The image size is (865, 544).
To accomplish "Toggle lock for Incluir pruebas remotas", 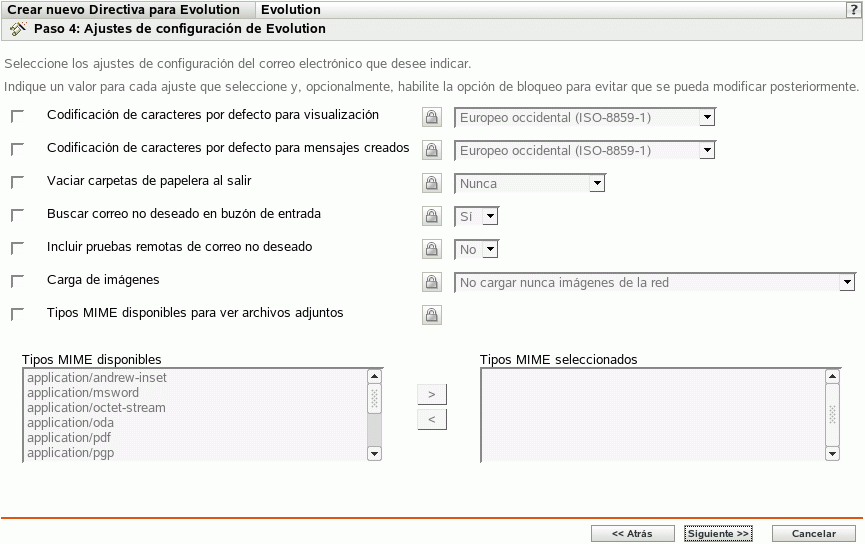I will point(432,249).
